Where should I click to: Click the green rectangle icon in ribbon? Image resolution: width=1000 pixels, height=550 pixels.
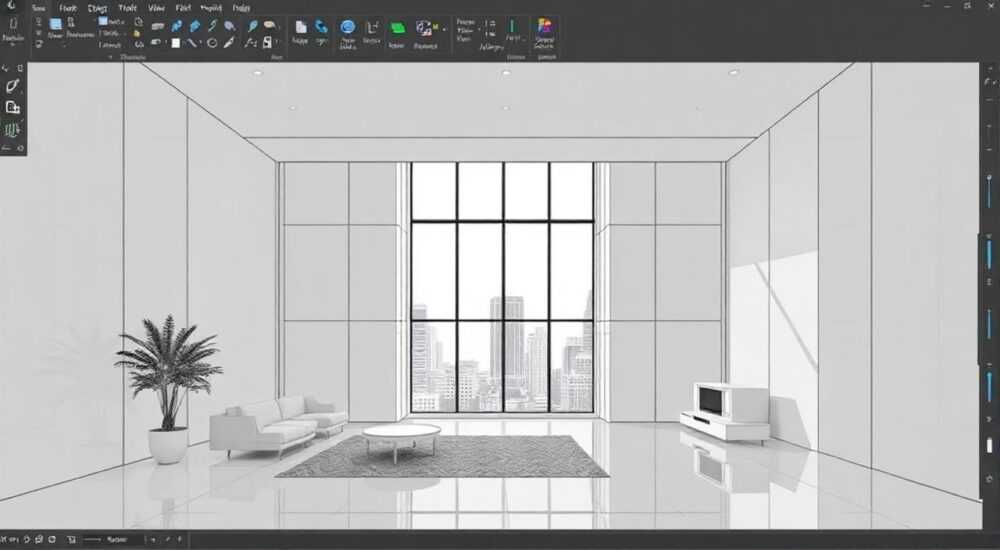397,28
